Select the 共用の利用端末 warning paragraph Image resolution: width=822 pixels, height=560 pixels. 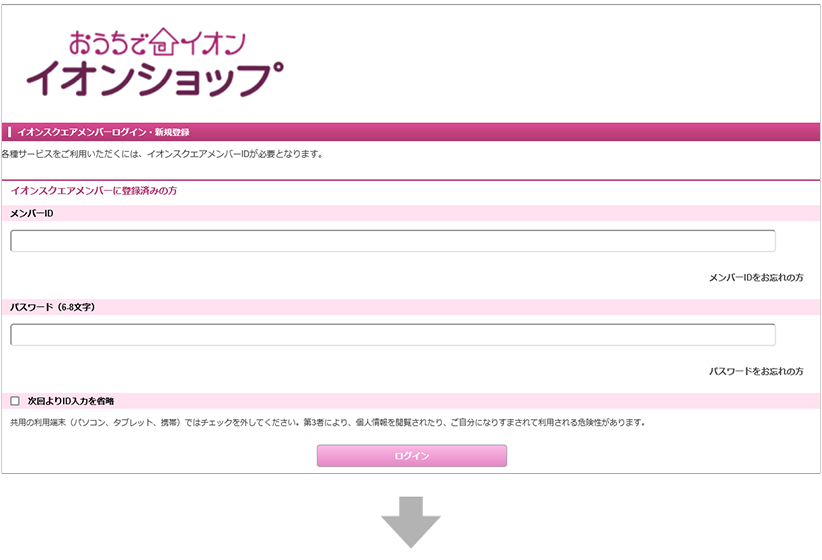pos(328,423)
